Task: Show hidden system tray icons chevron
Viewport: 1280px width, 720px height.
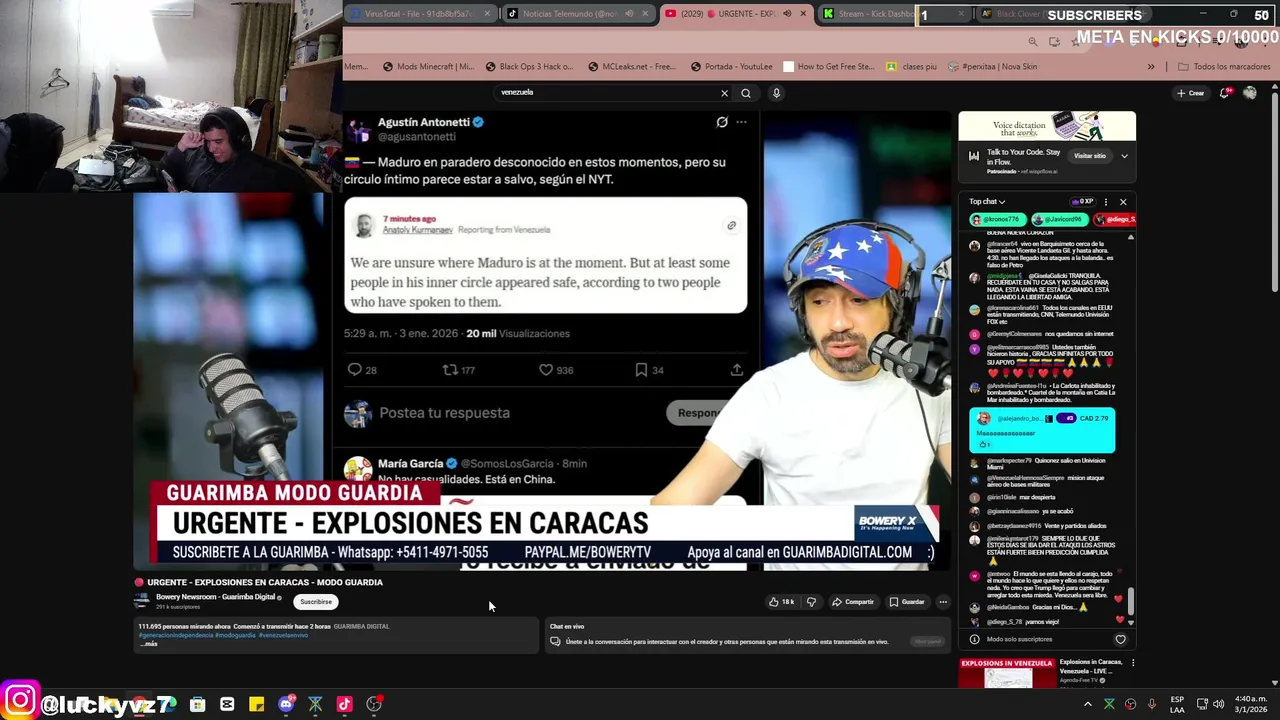Action: point(1087,704)
